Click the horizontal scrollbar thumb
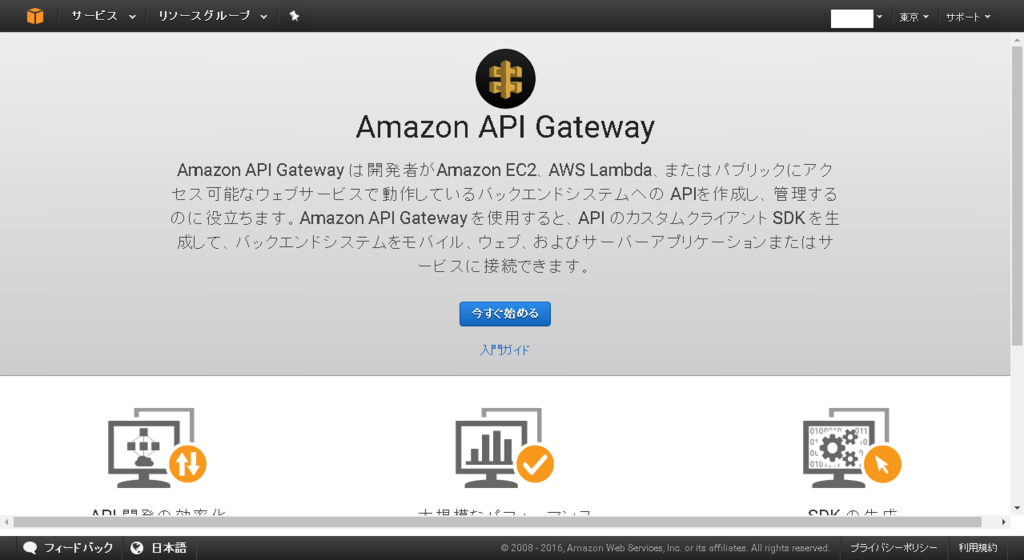This screenshot has height=560, width=1024. click(x=498, y=521)
